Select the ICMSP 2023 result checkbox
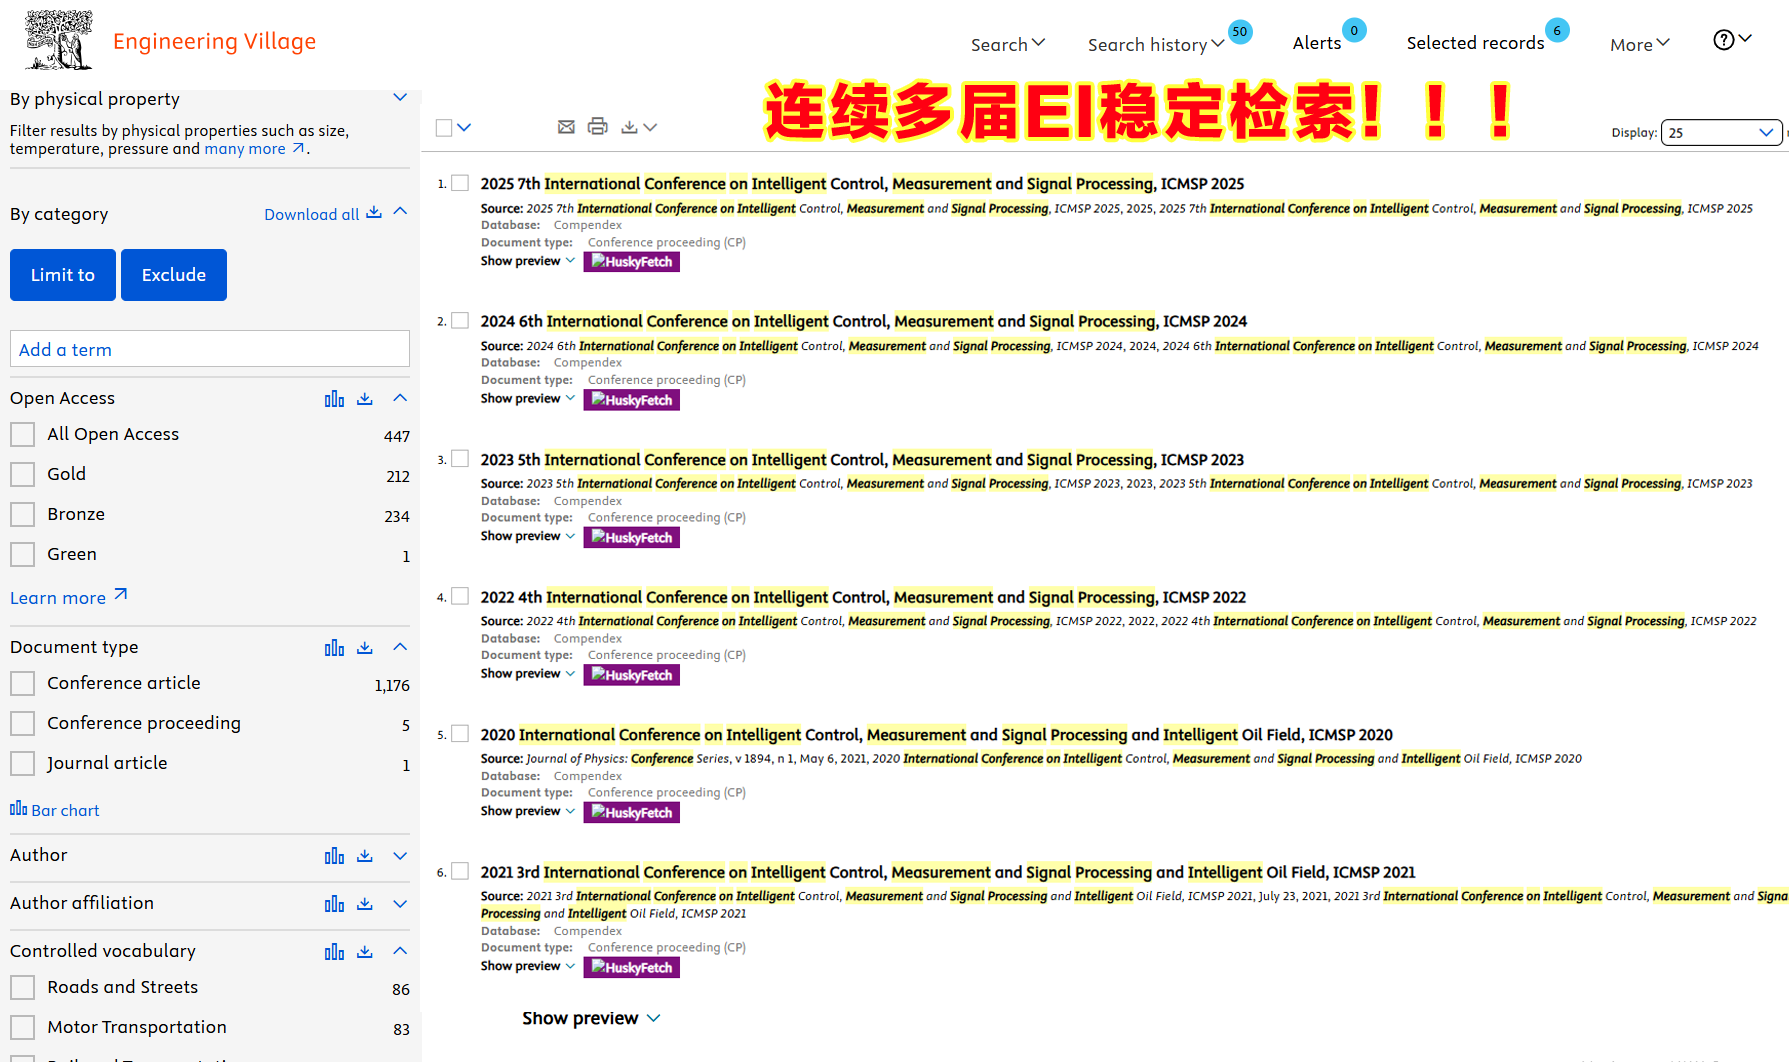 (x=460, y=459)
